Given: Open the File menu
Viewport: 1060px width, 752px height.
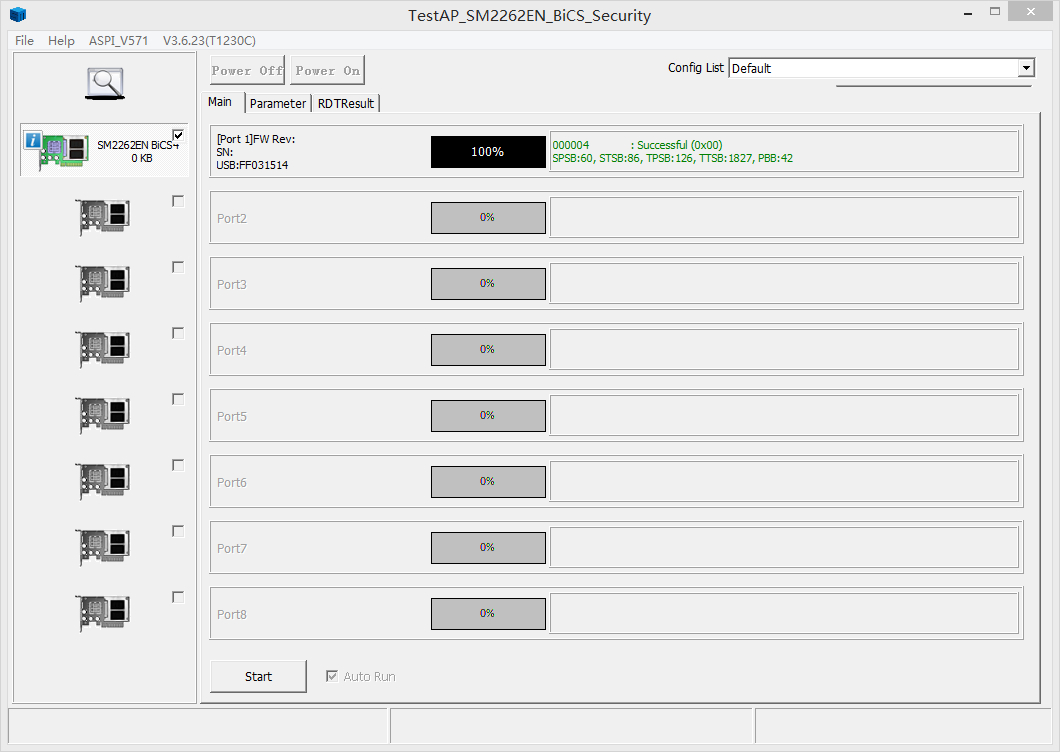Looking at the screenshot, I should [x=24, y=41].
